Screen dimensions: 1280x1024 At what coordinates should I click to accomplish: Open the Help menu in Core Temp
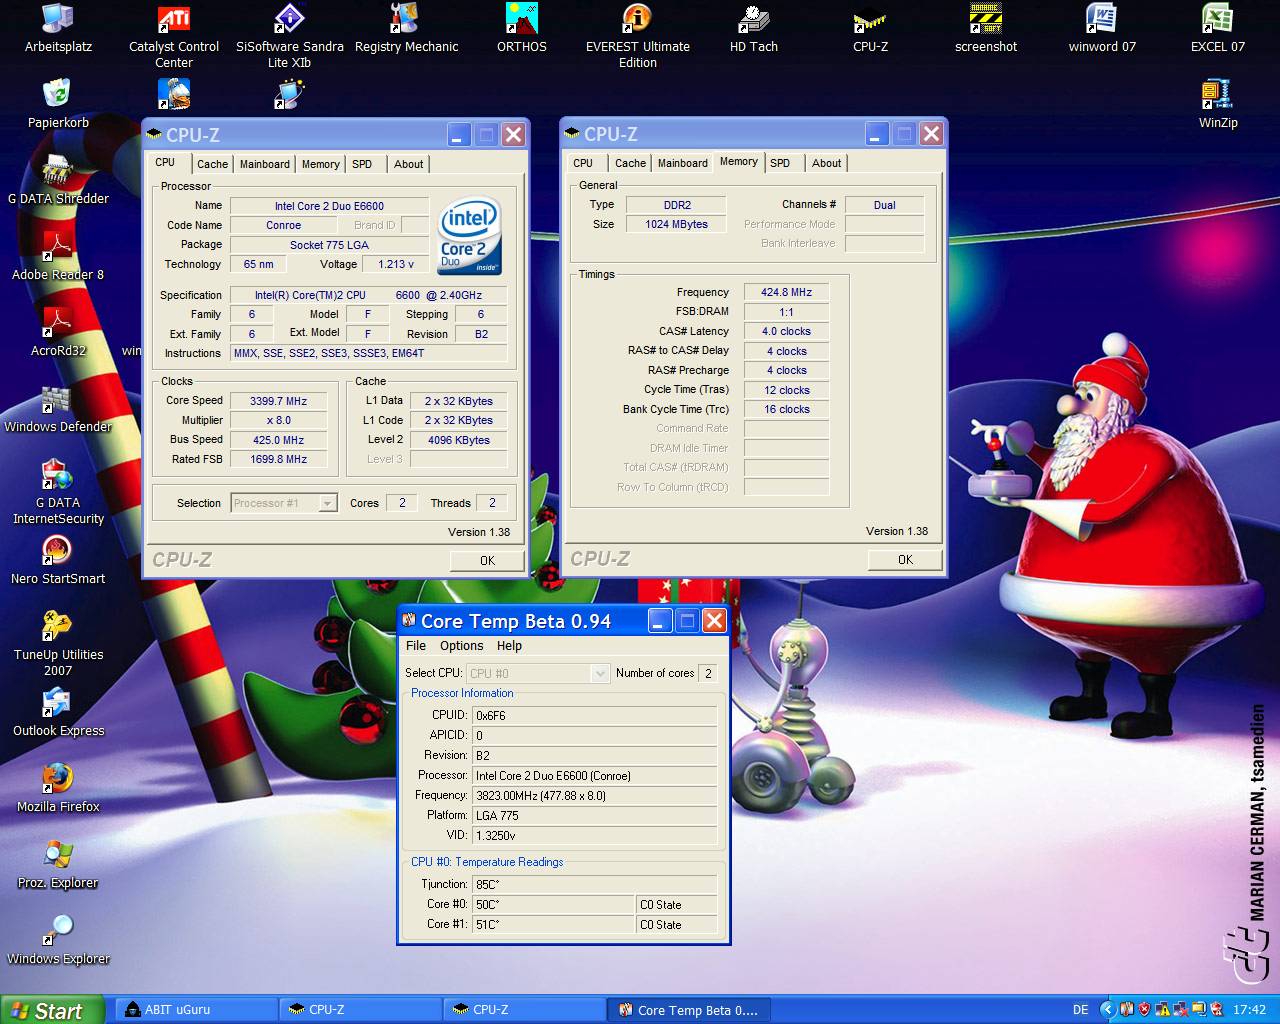509,646
